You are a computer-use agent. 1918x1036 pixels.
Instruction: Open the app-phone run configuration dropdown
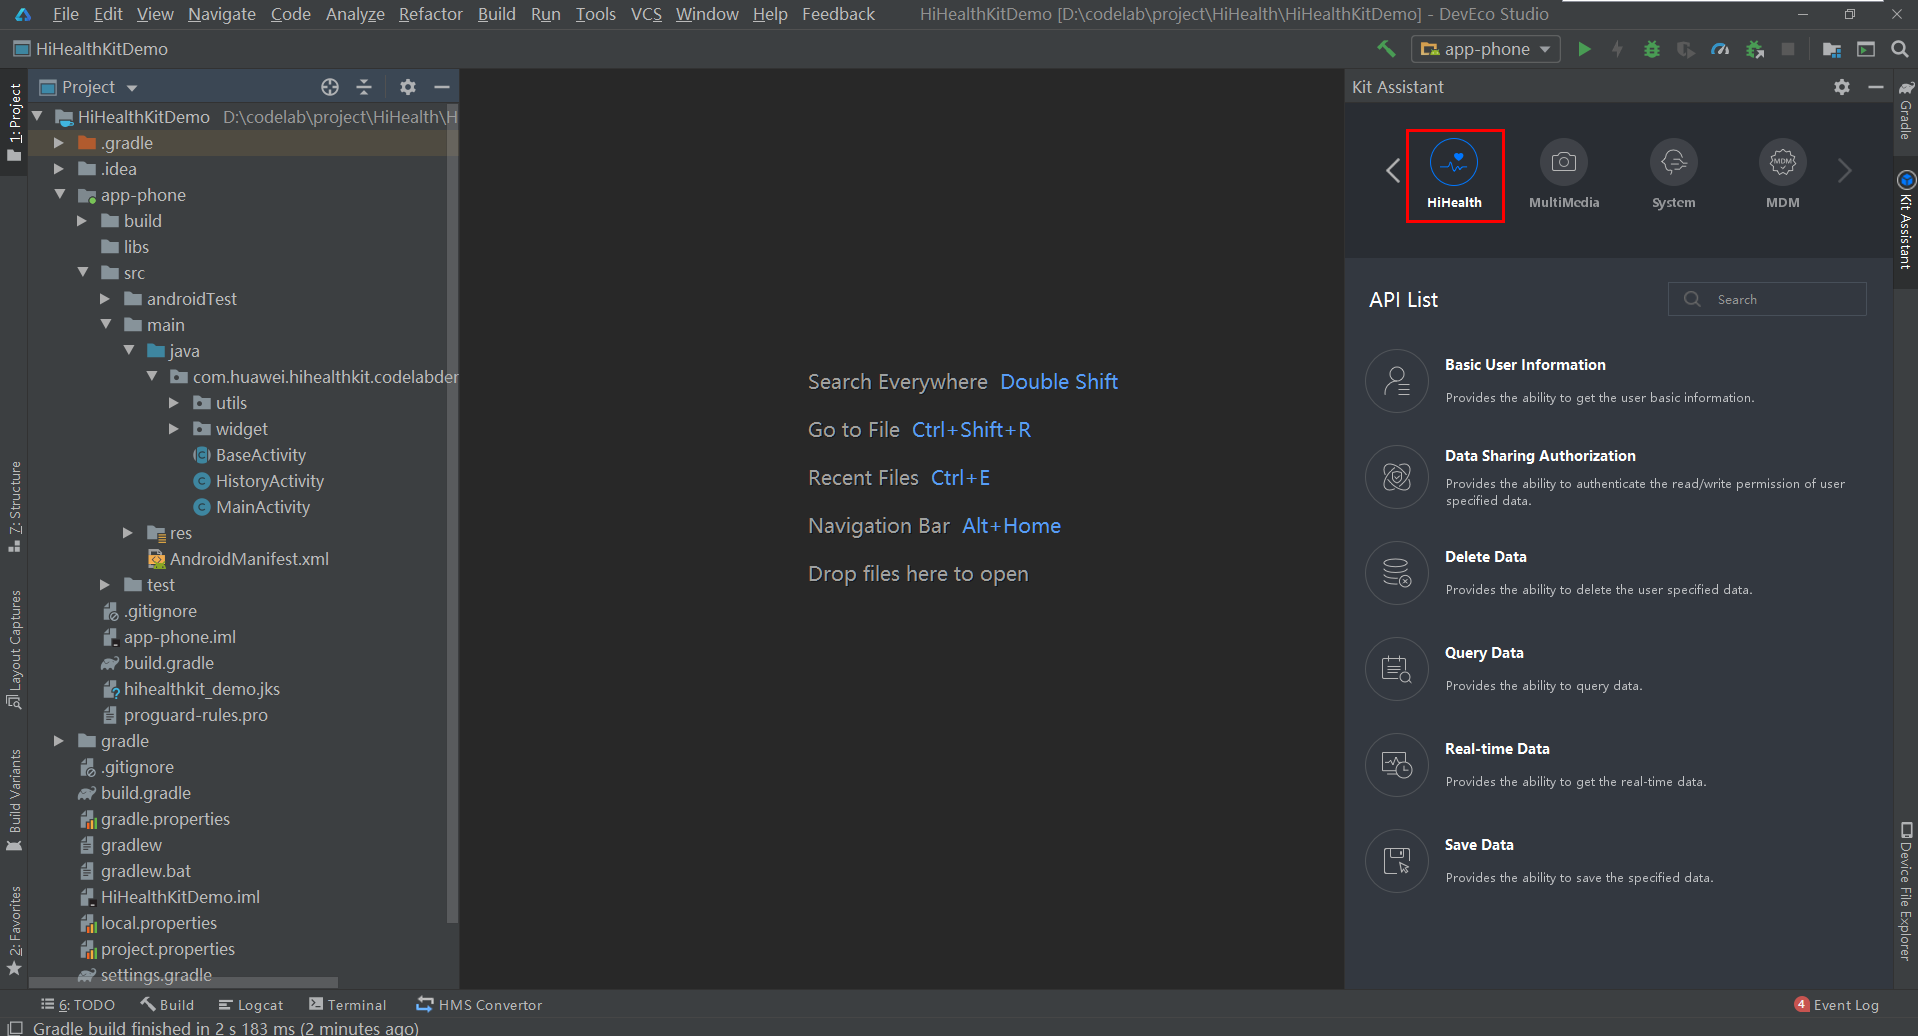1486,49
